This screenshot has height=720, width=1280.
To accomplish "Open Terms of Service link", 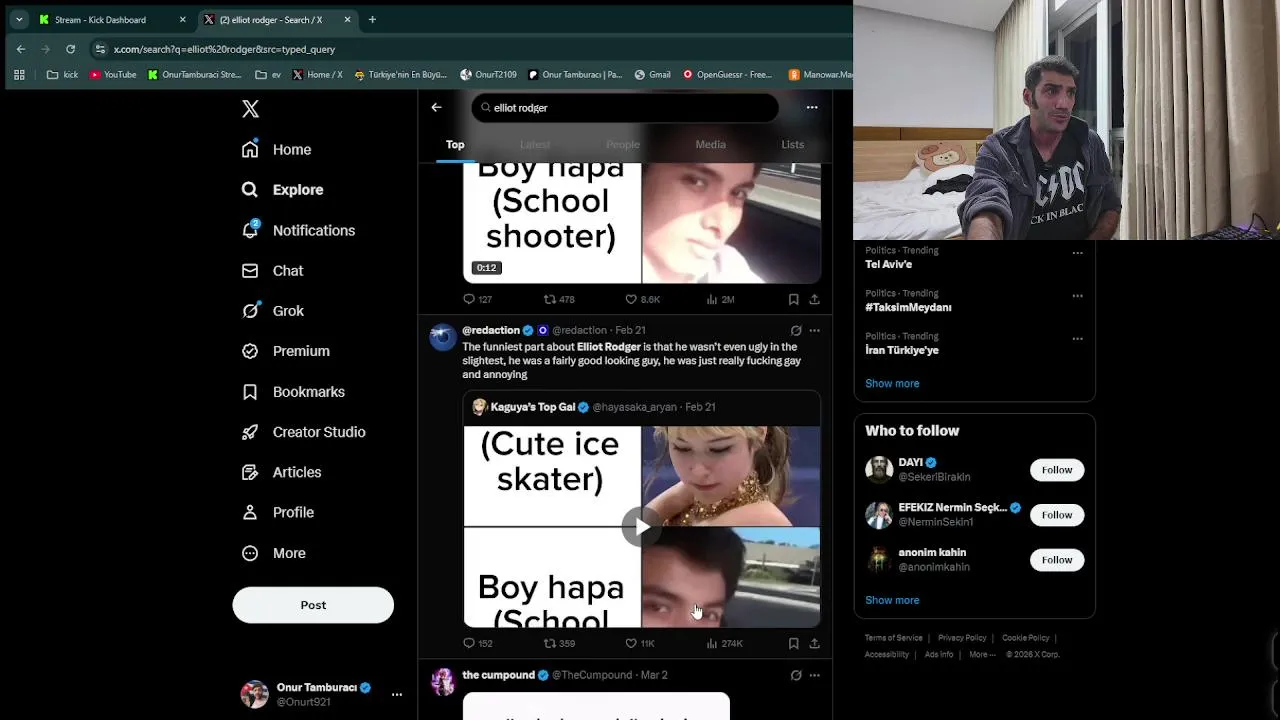I will (x=894, y=638).
